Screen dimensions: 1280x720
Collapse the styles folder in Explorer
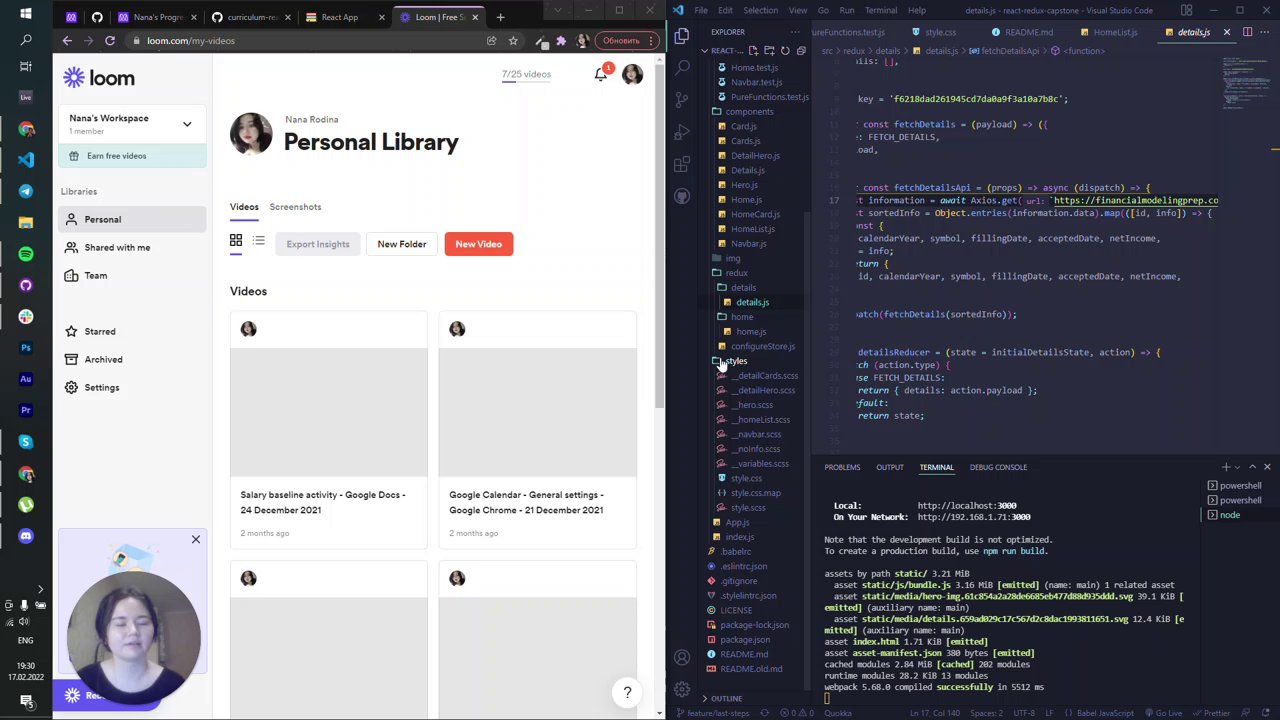tap(736, 361)
